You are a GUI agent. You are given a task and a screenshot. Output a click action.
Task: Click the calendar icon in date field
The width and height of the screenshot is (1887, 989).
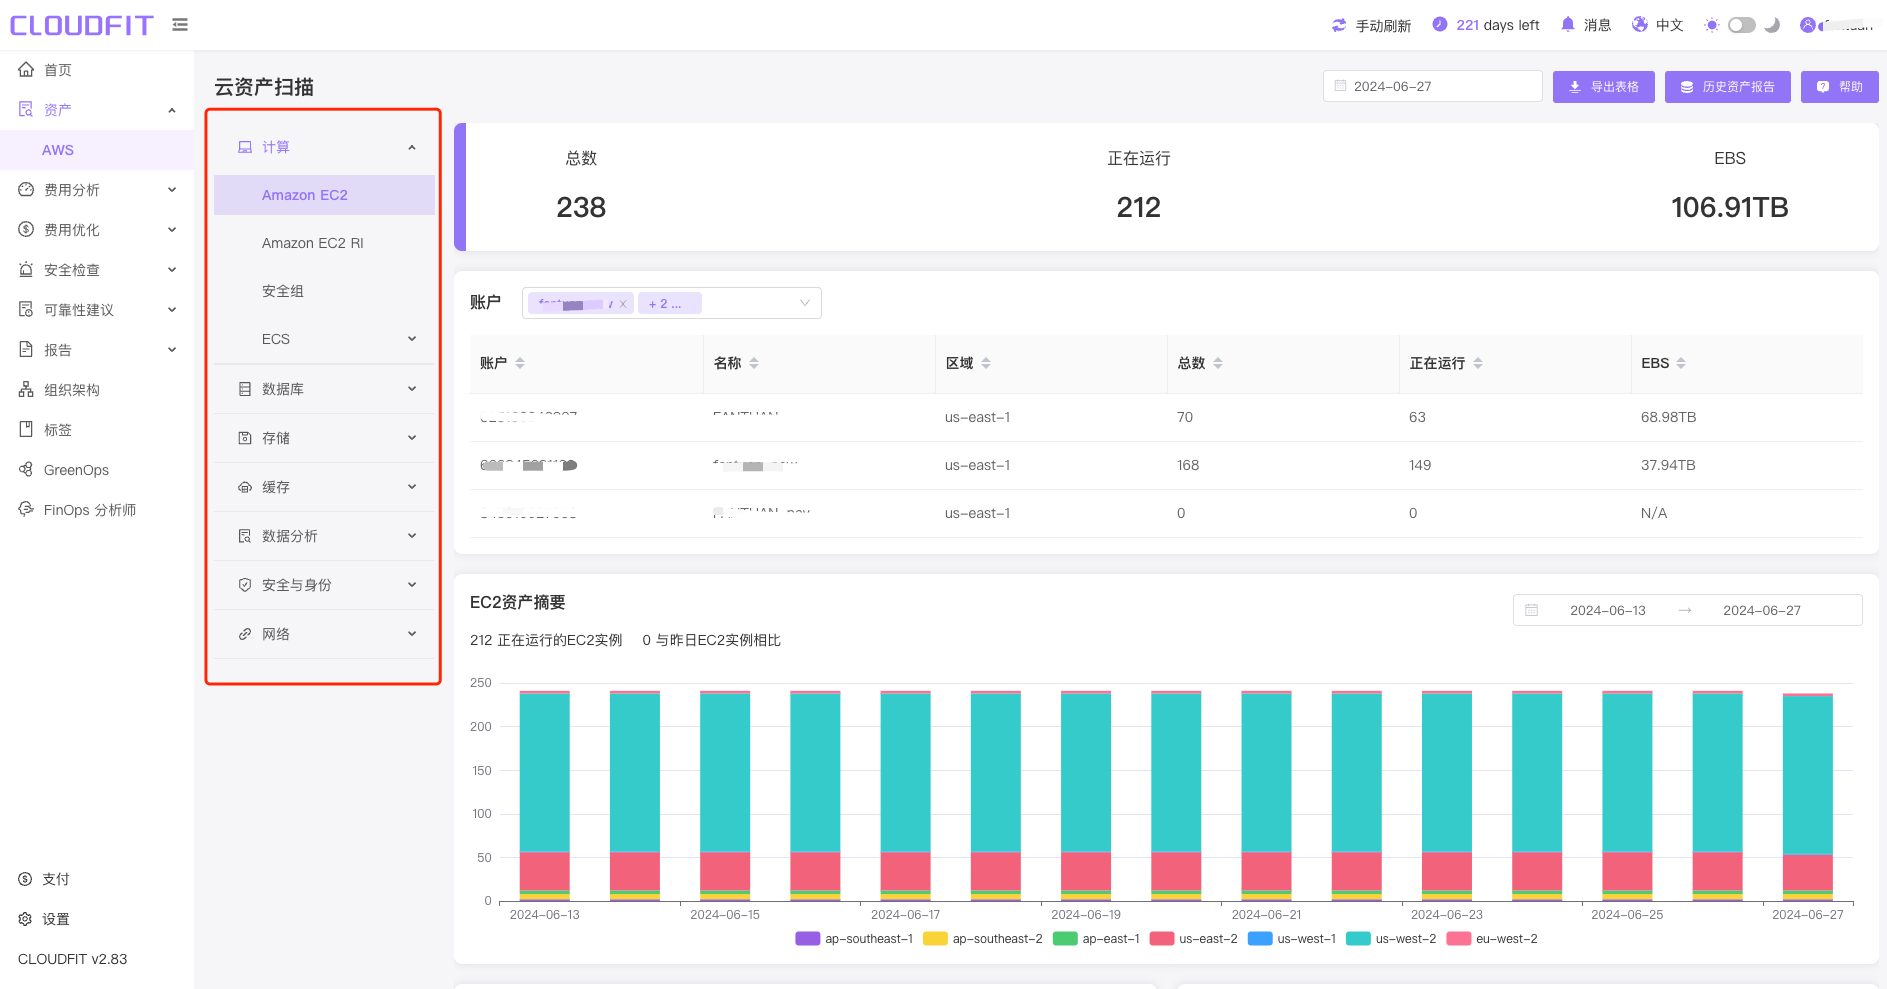pos(1340,86)
